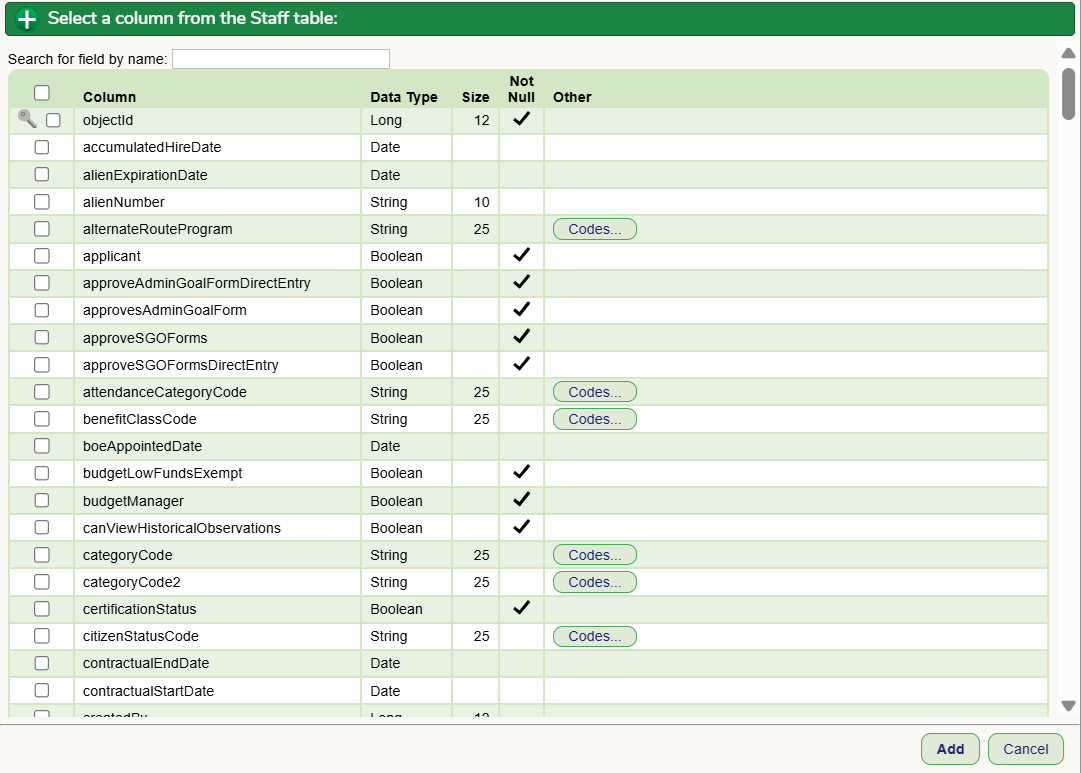Select the approvesAdminGoalForm checkbox
Image resolution: width=1081 pixels, height=773 pixels.
coord(42,310)
